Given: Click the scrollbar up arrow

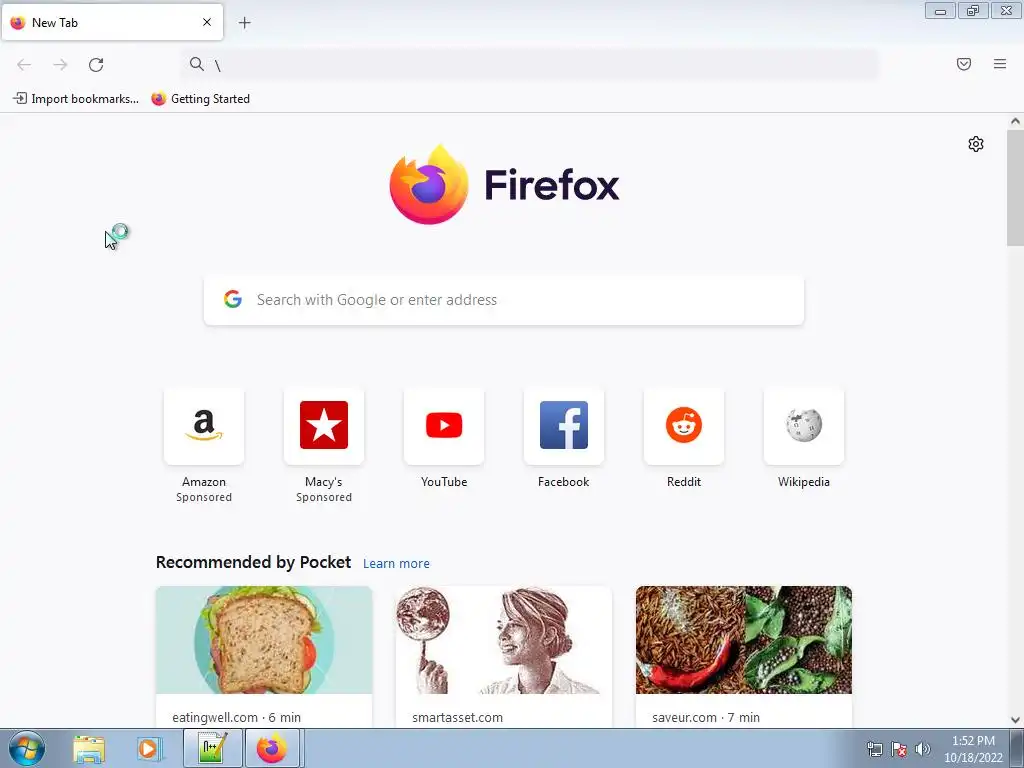Looking at the screenshot, I should coord(1015,121).
